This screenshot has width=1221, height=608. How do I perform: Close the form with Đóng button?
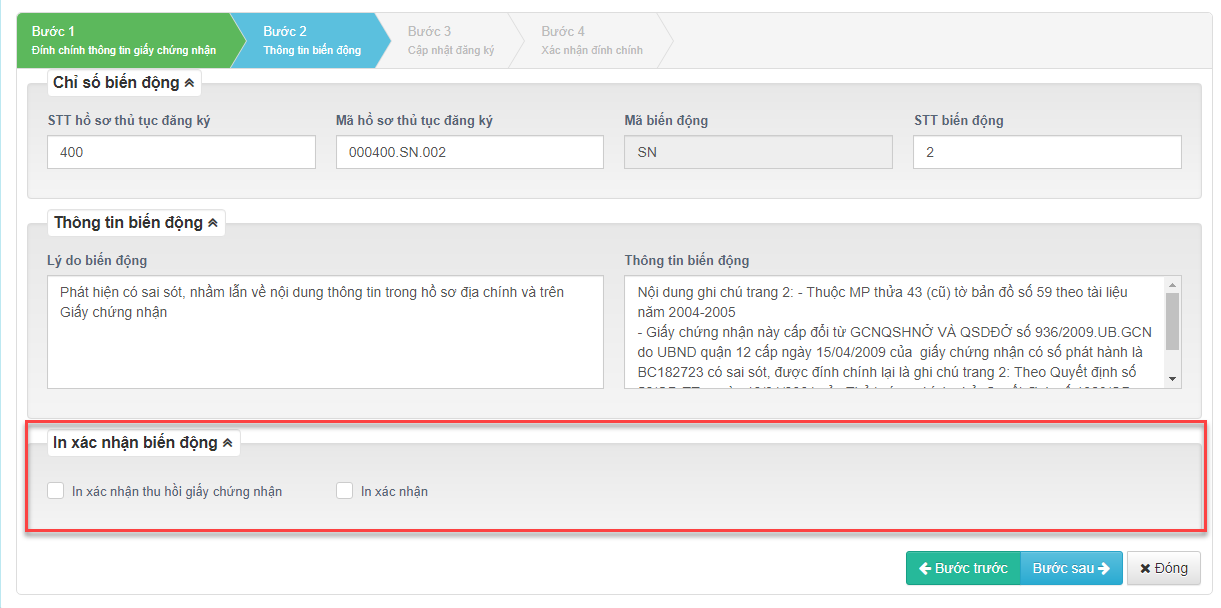coord(1163,568)
